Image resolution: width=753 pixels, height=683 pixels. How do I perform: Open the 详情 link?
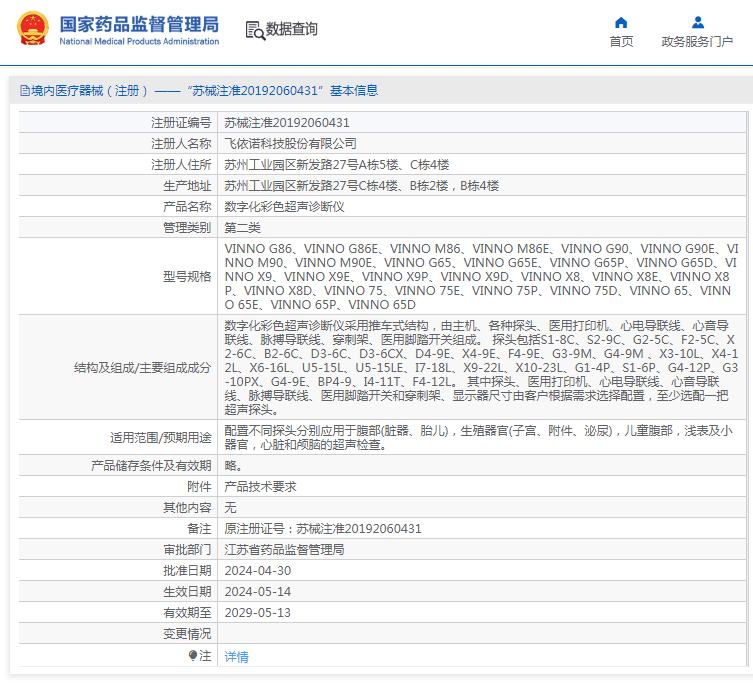pyautogui.click(x=236, y=657)
